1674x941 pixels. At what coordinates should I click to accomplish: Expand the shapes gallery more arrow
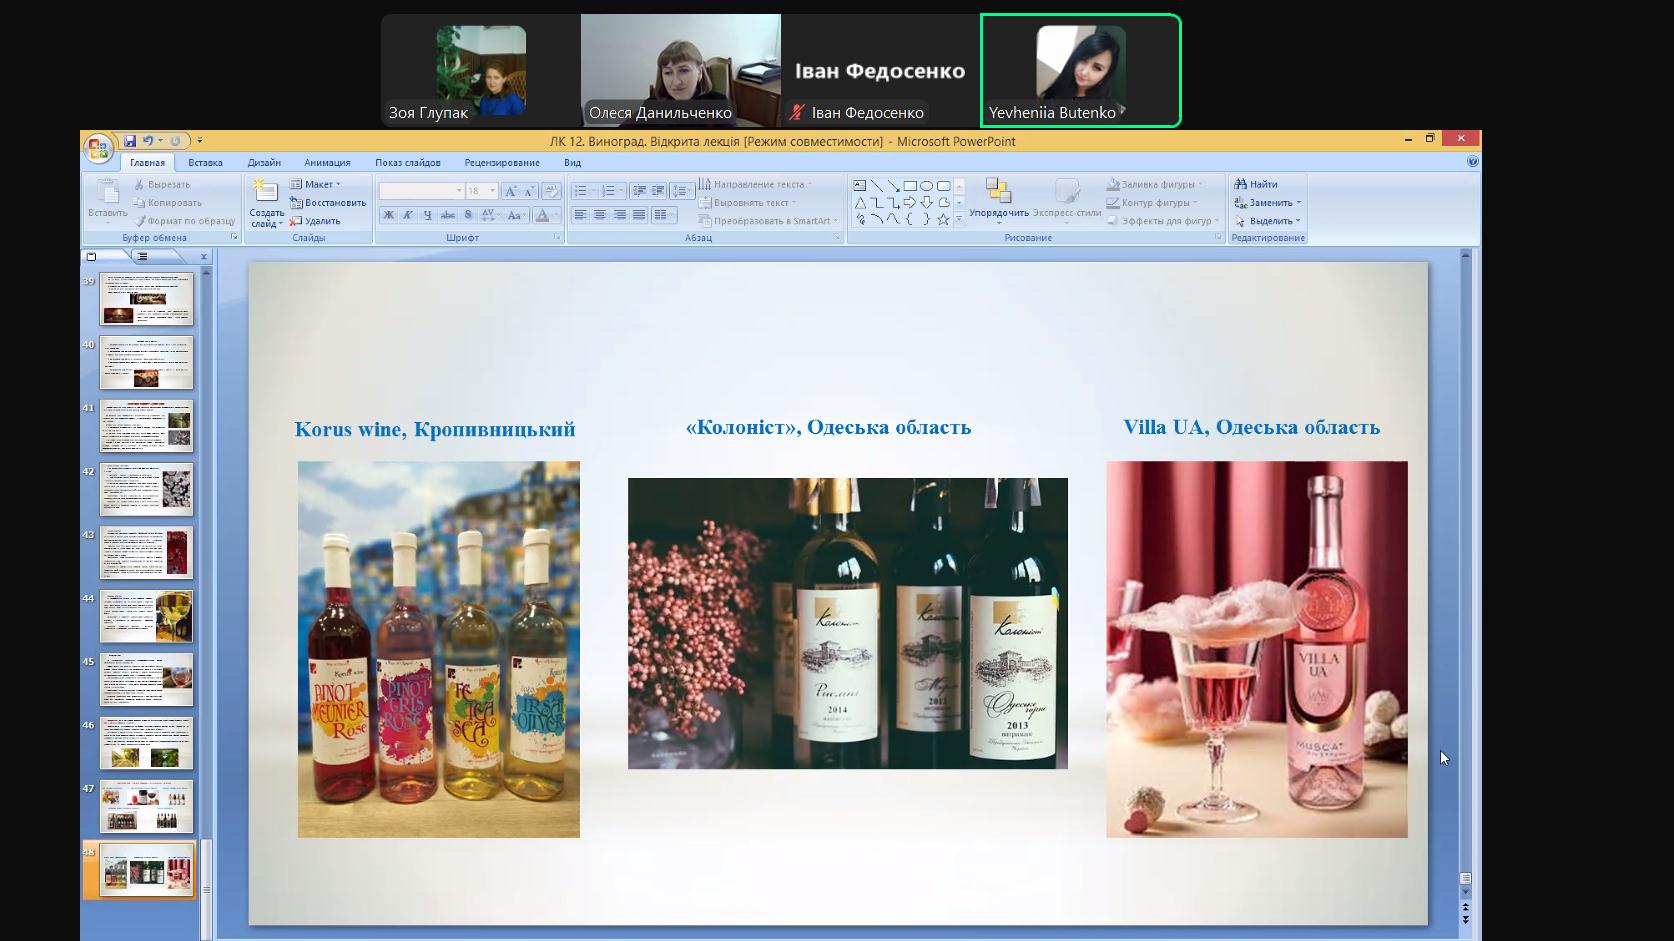(959, 219)
